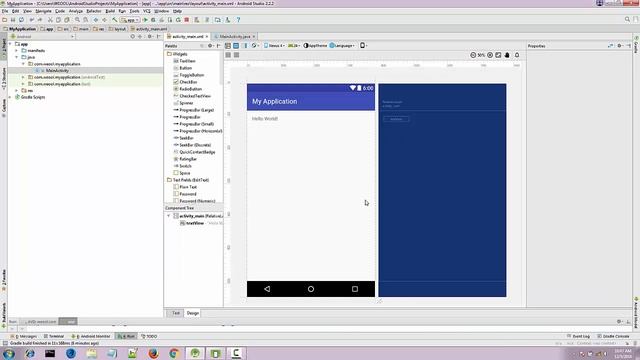Open the Nexus 4 device dropdown
The image size is (640, 360).
[x=274, y=46]
